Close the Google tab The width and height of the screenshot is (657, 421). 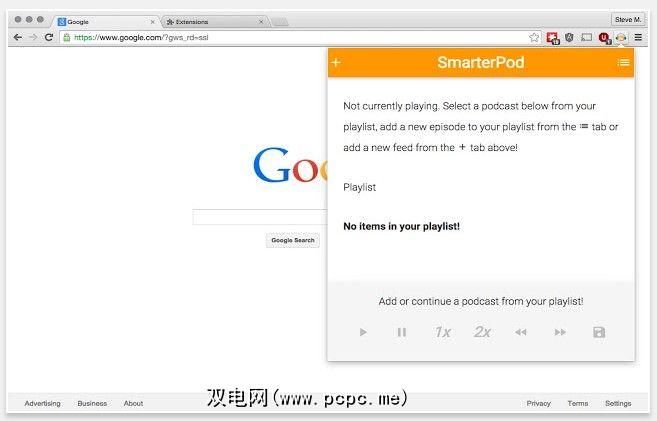(x=153, y=22)
